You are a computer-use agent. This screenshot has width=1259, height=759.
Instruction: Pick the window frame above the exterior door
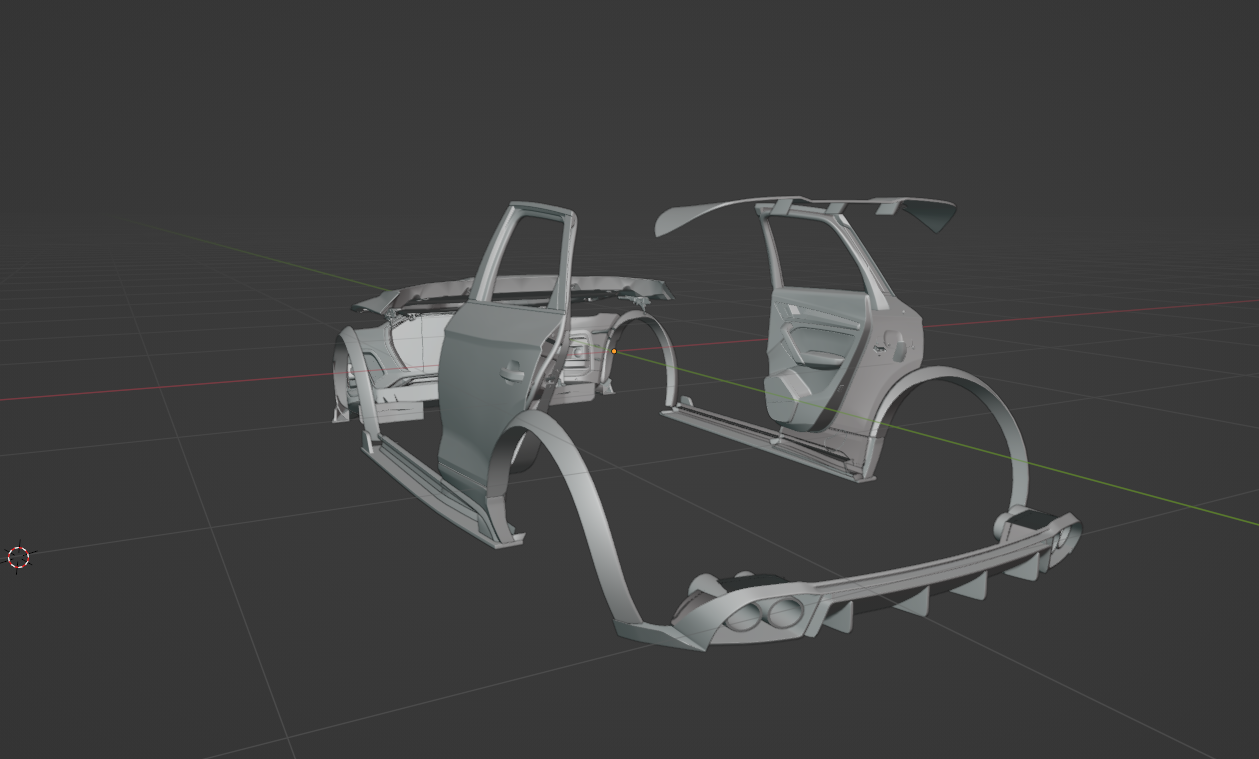[x=527, y=250]
